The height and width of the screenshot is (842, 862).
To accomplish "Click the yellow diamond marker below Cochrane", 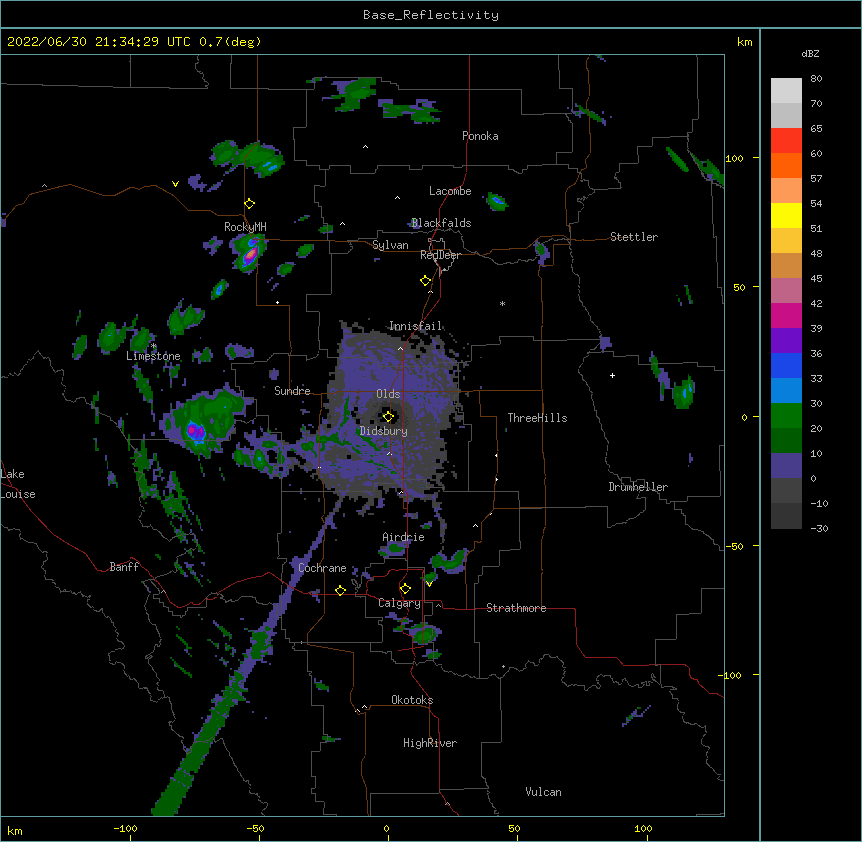I will coord(340,590).
